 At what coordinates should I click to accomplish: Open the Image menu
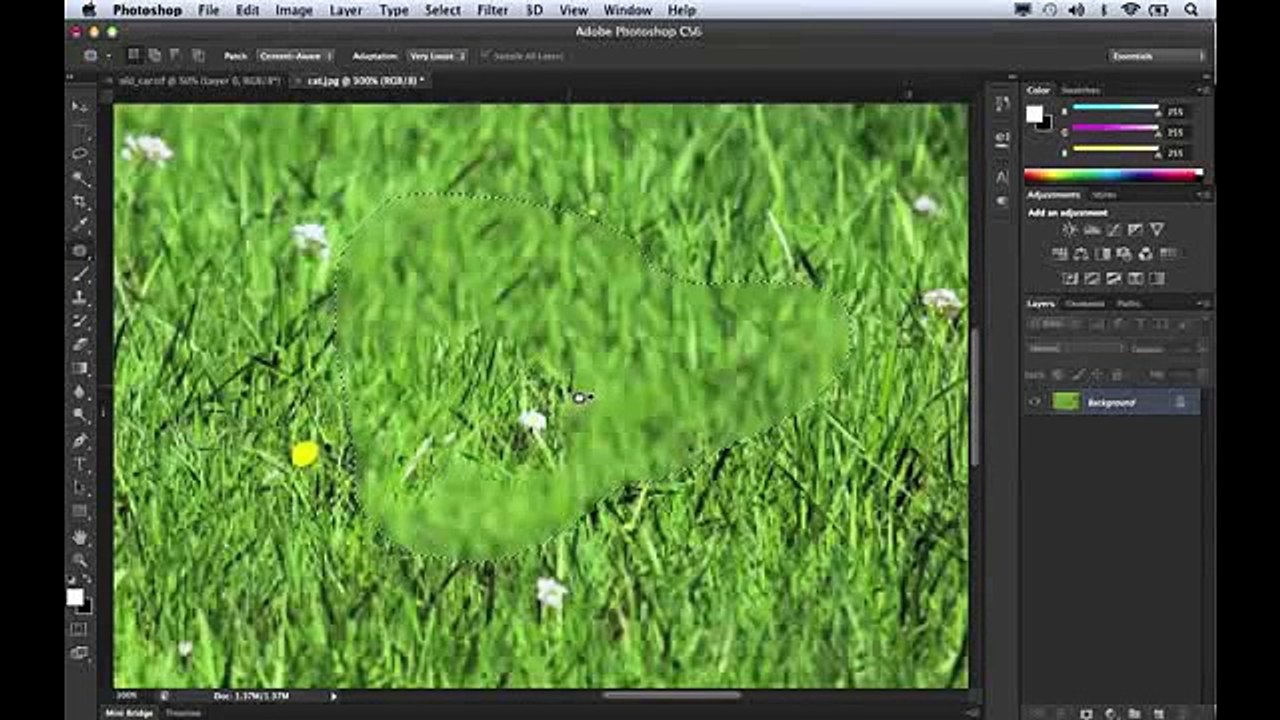pos(294,10)
